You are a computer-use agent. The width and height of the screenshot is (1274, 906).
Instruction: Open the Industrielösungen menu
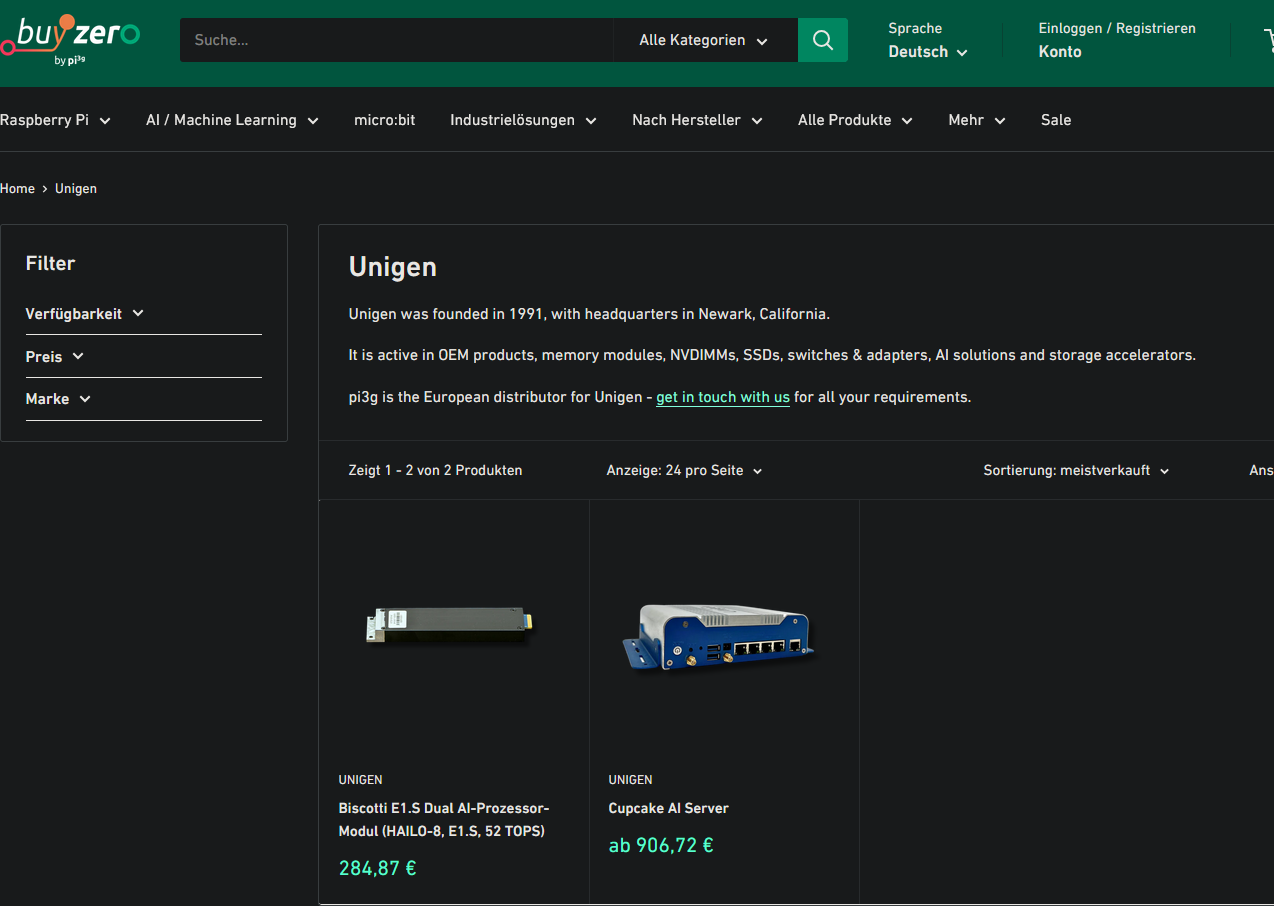523,120
